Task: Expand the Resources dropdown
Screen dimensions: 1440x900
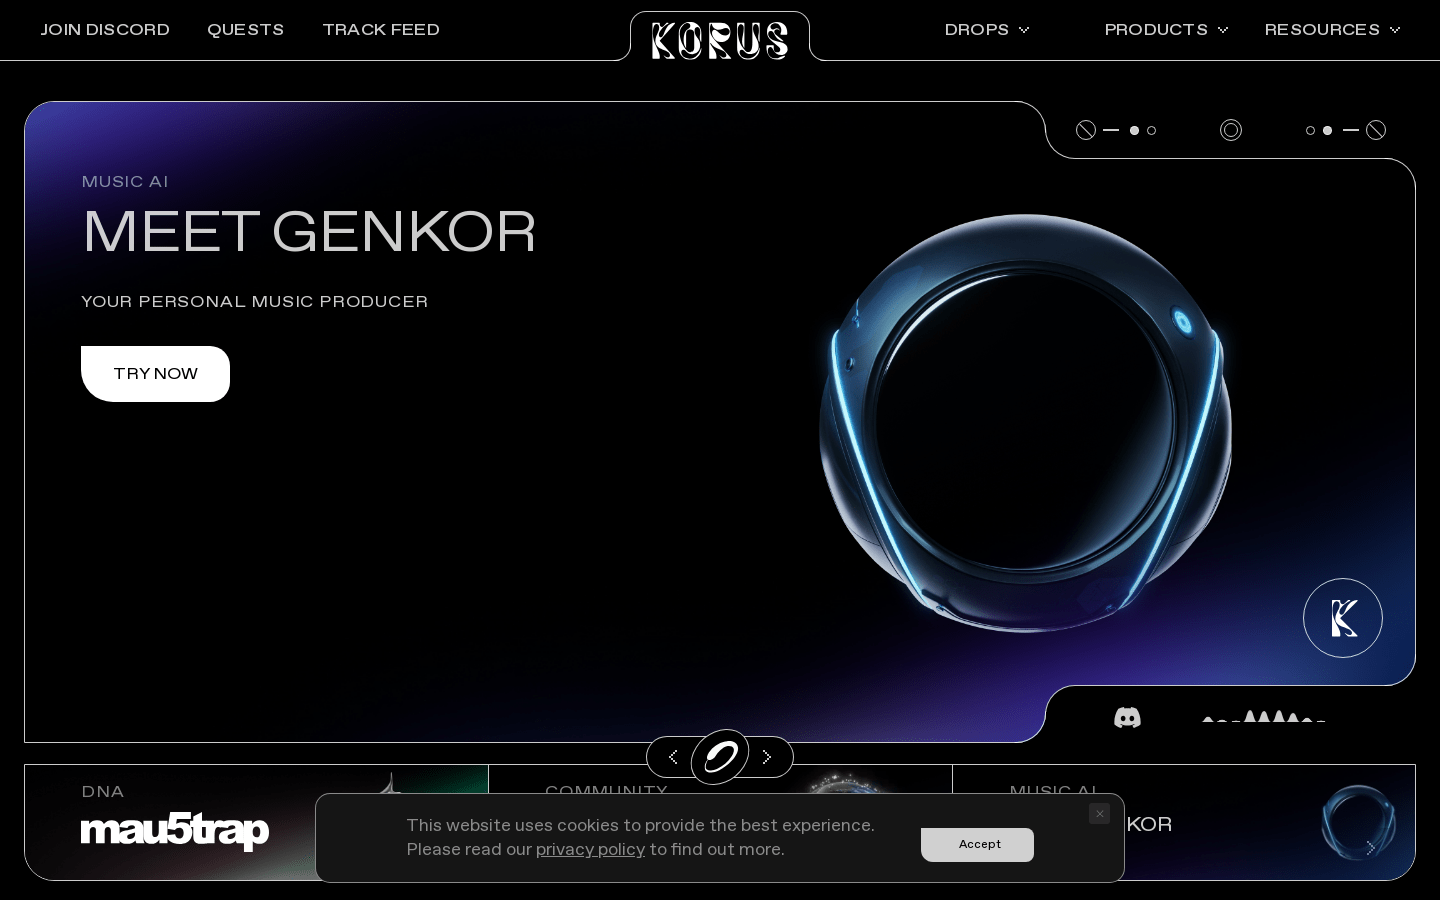Action: [x=1331, y=30]
